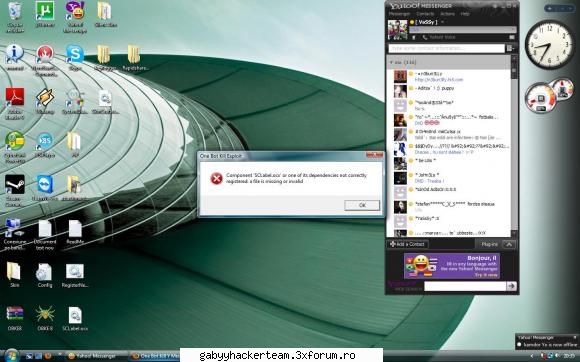Click Firefox quick launch taskbar icon
The width and height of the screenshot is (580, 362).
(47, 356)
